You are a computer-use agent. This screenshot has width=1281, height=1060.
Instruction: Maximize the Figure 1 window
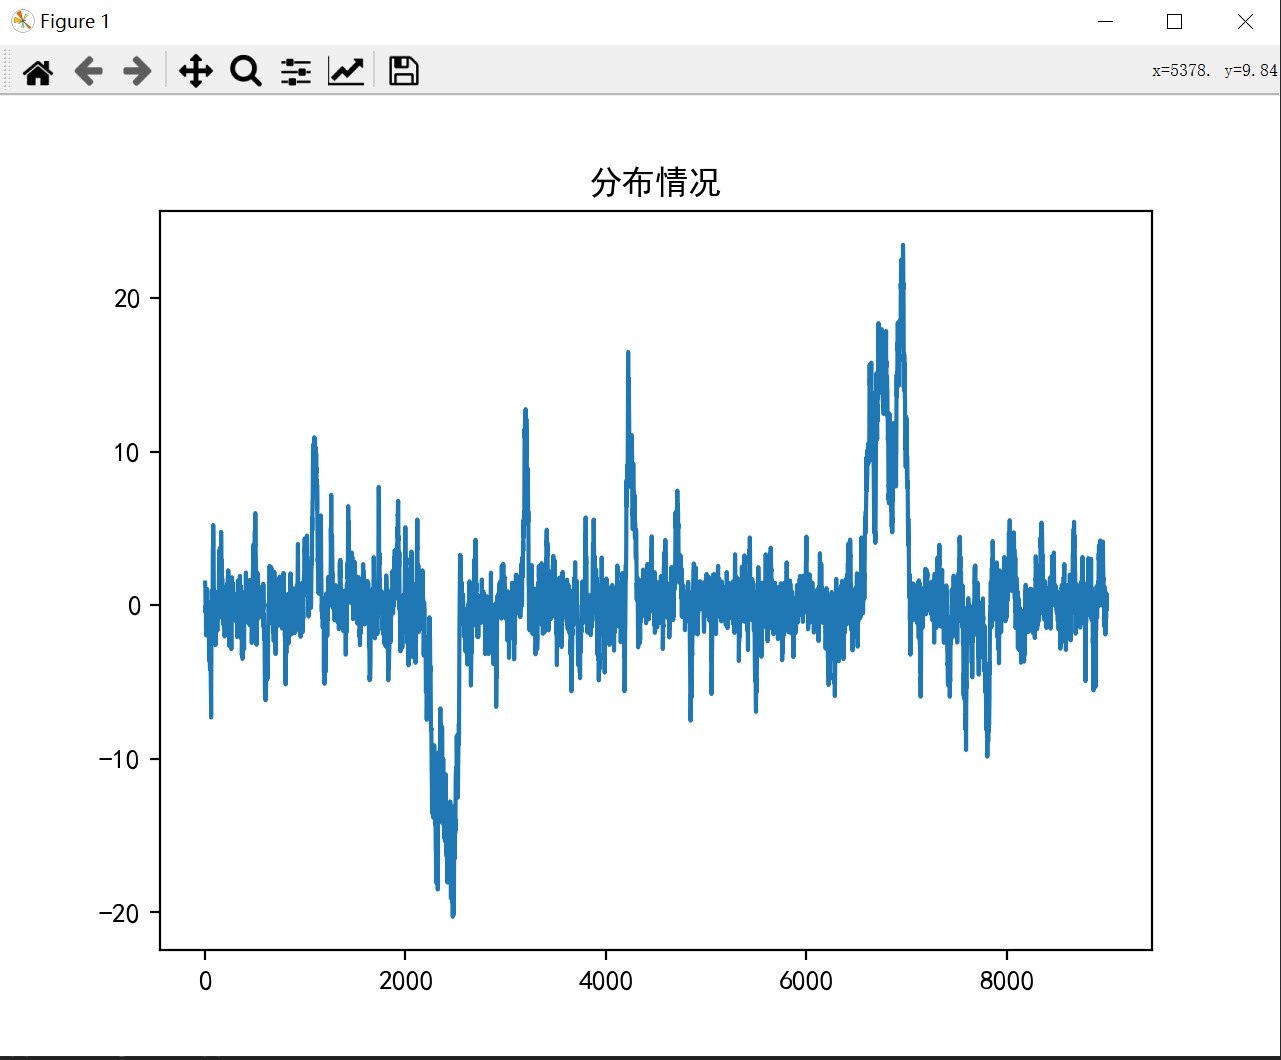tap(1175, 21)
